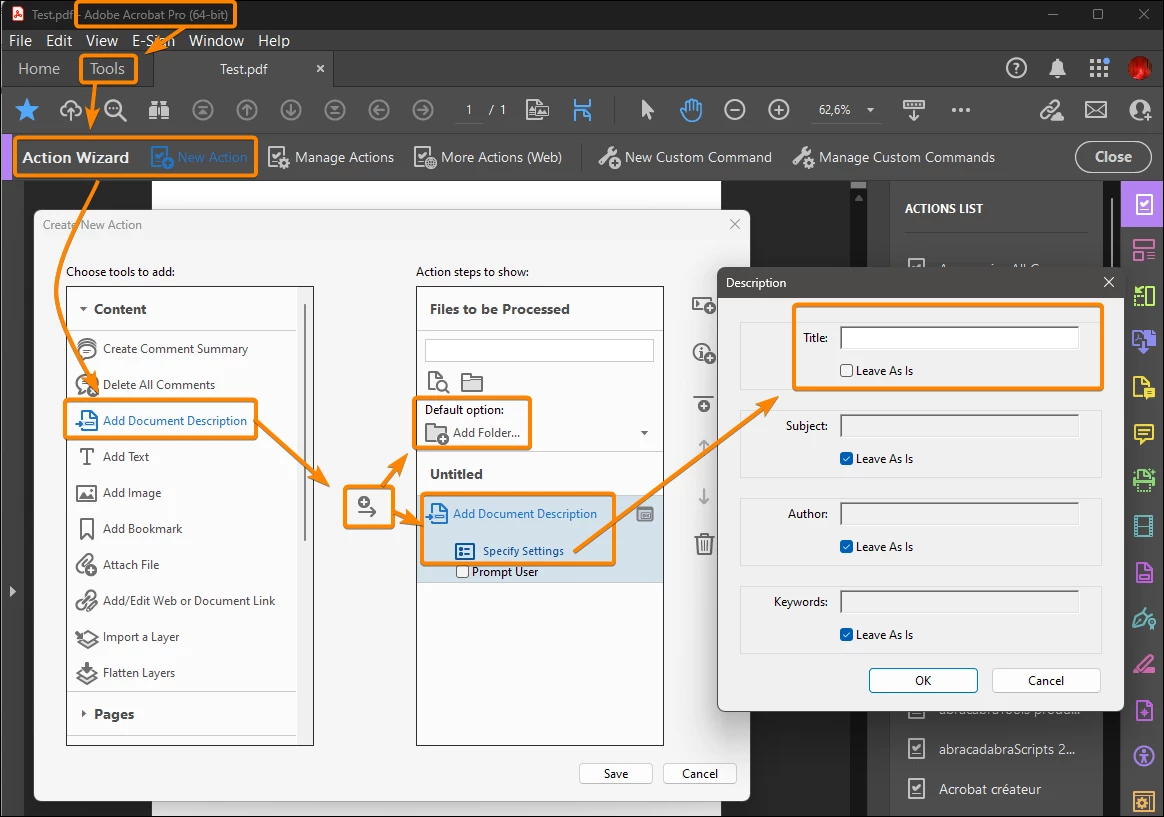Image resolution: width=1164 pixels, height=817 pixels.
Task: Click New Custom Command
Action: click(x=685, y=157)
